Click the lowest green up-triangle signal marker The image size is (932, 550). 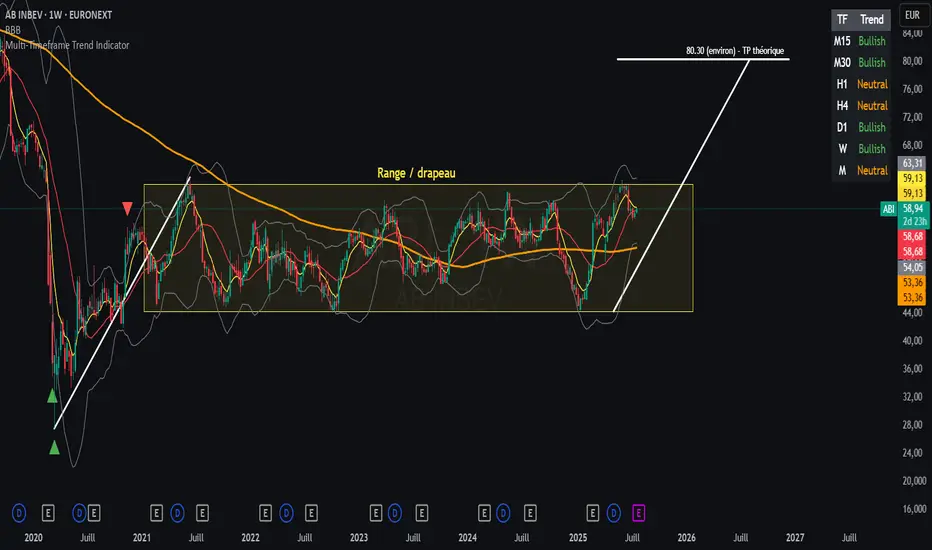point(54,447)
